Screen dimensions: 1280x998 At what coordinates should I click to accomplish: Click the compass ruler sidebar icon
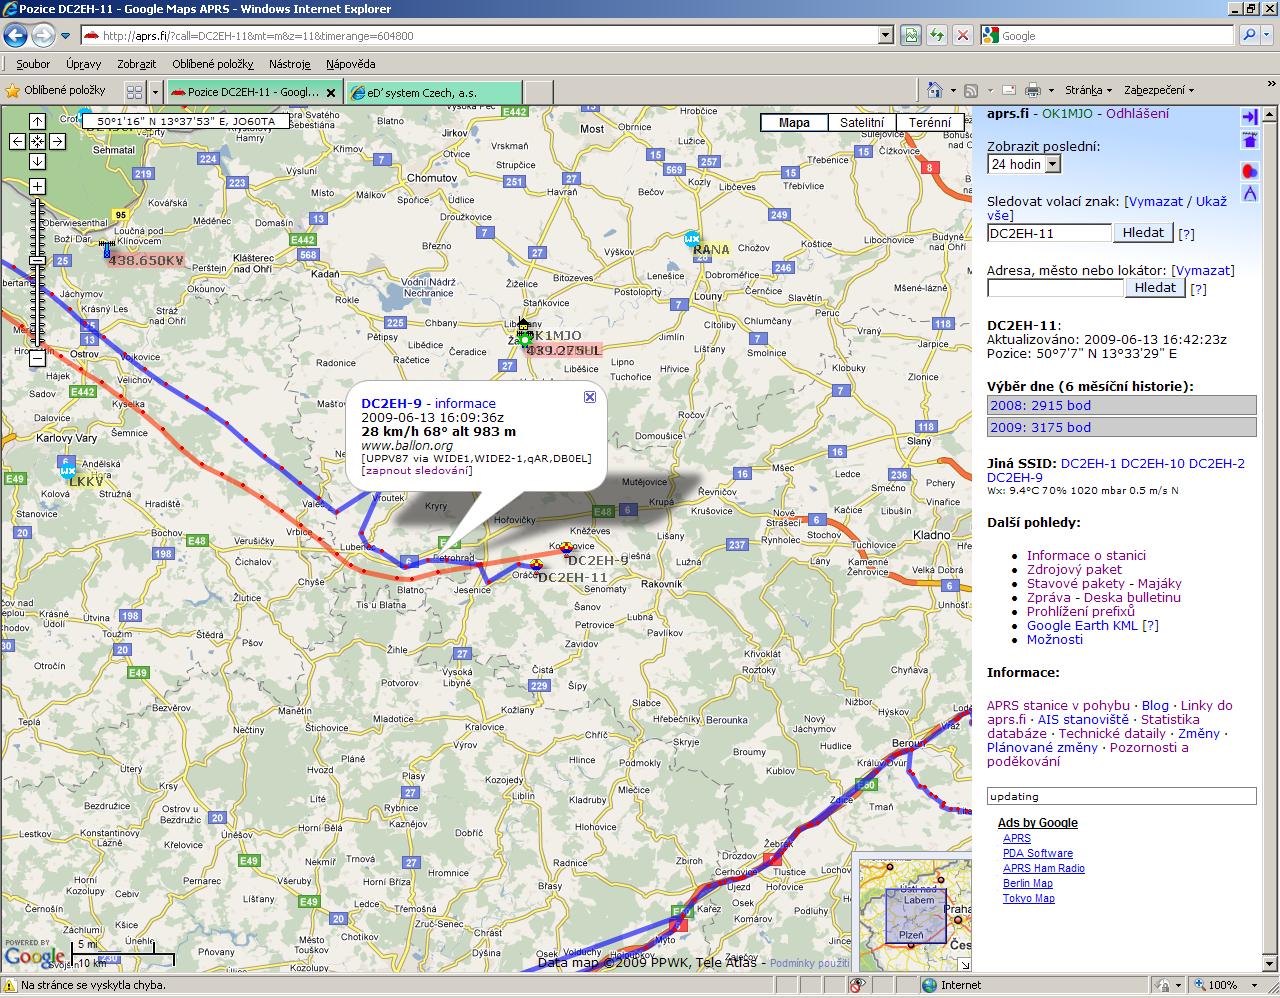1250,193
